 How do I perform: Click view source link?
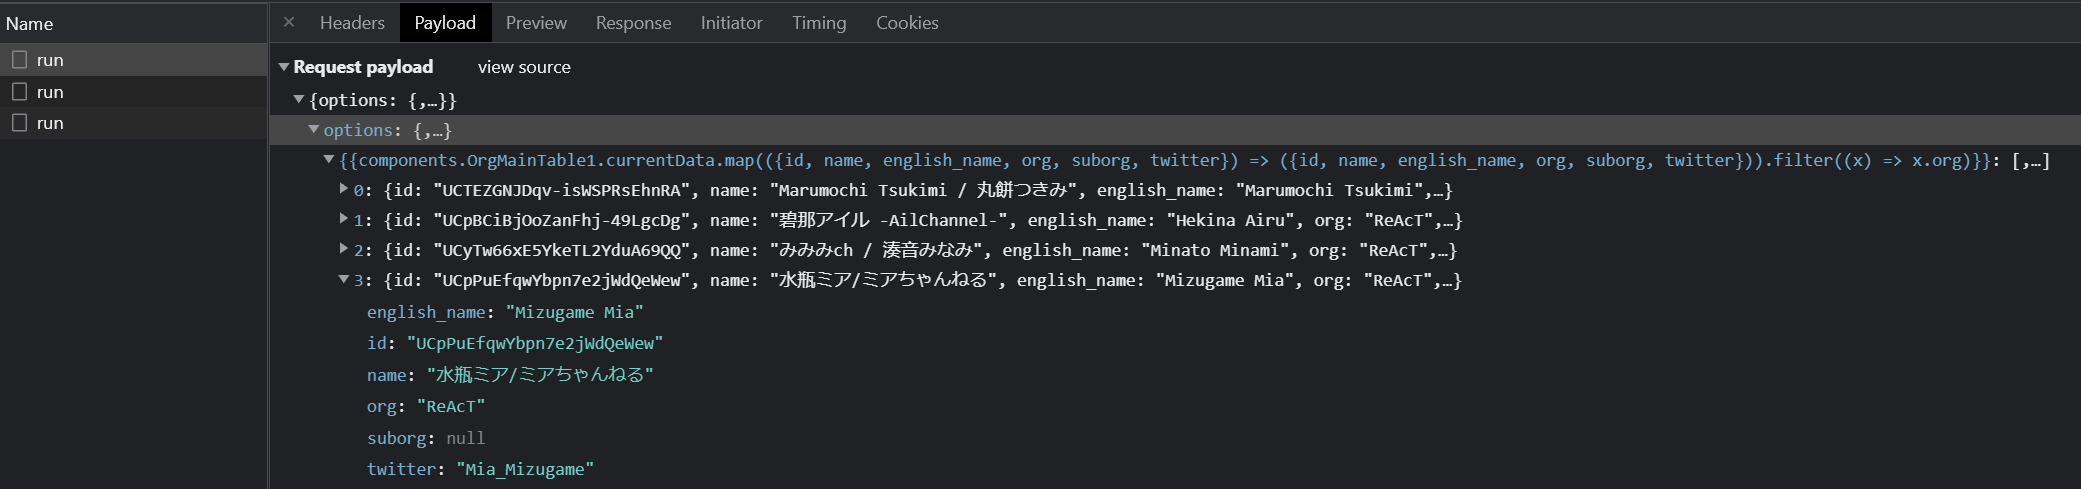524,67
